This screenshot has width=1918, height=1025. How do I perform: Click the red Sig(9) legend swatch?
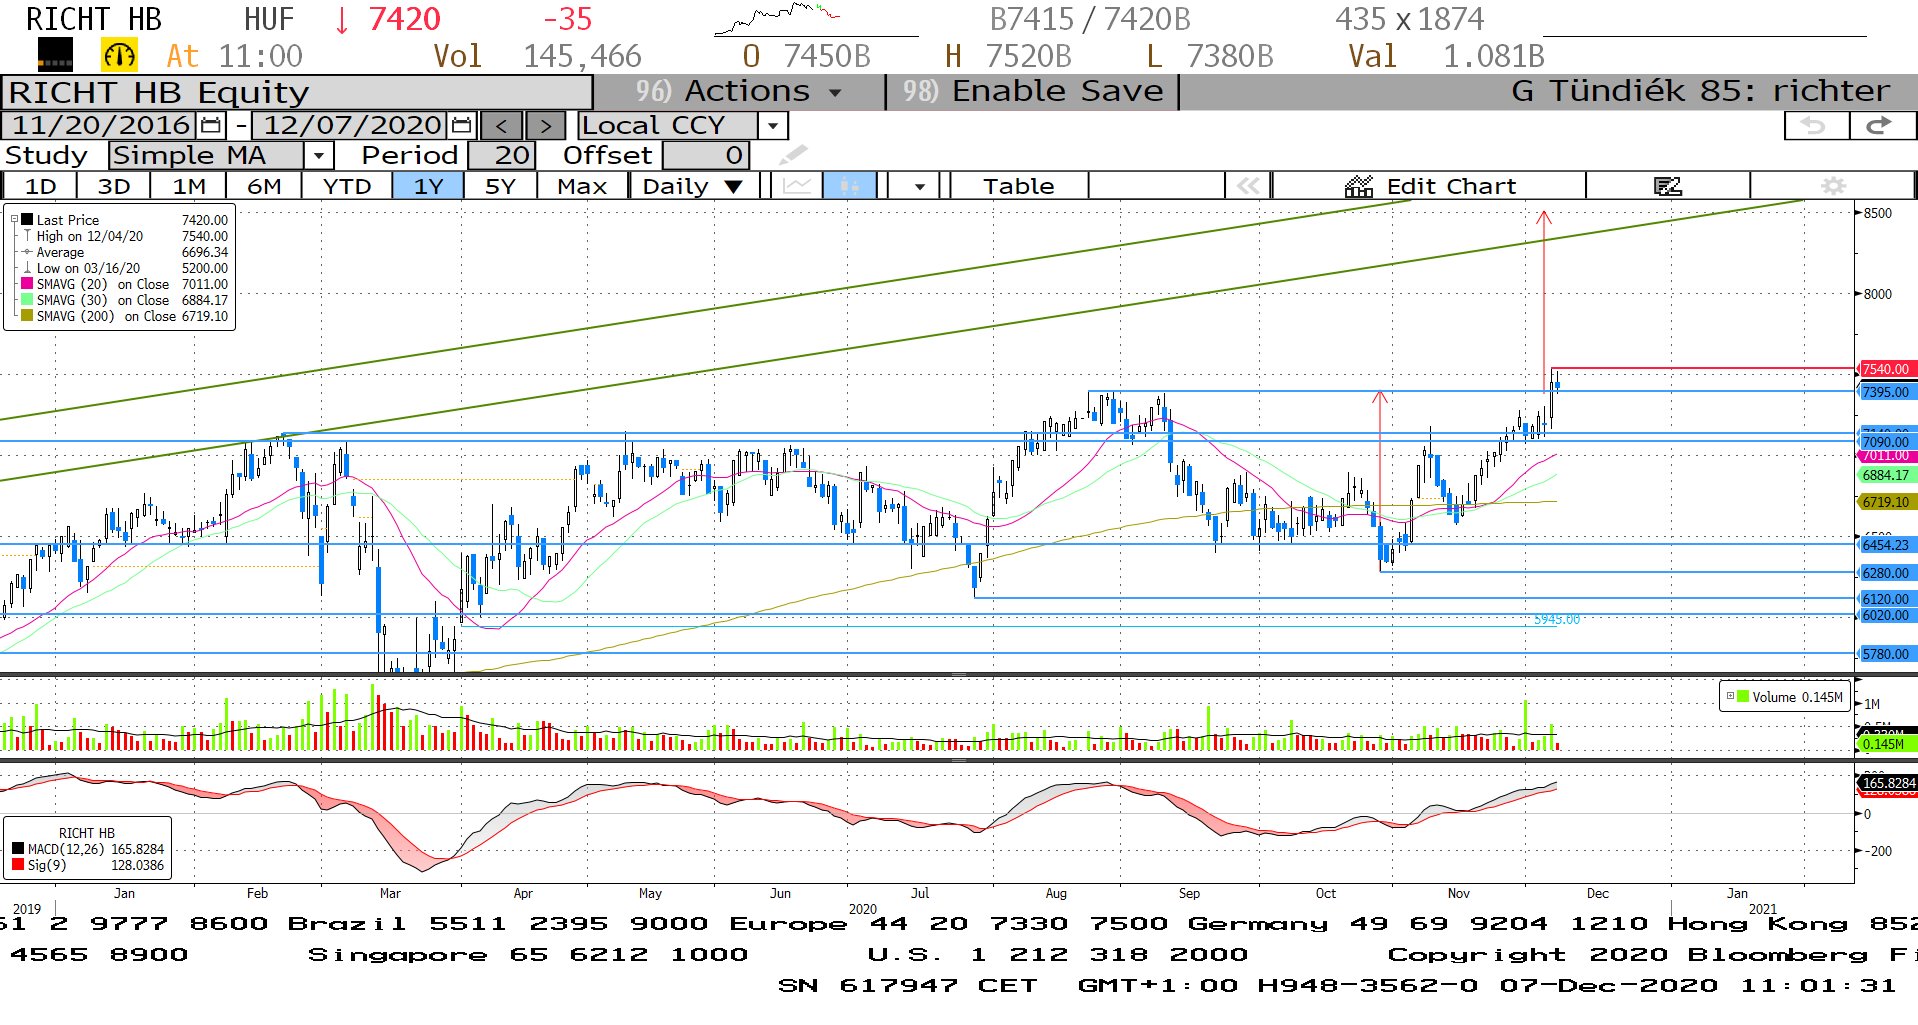point(18,865)
